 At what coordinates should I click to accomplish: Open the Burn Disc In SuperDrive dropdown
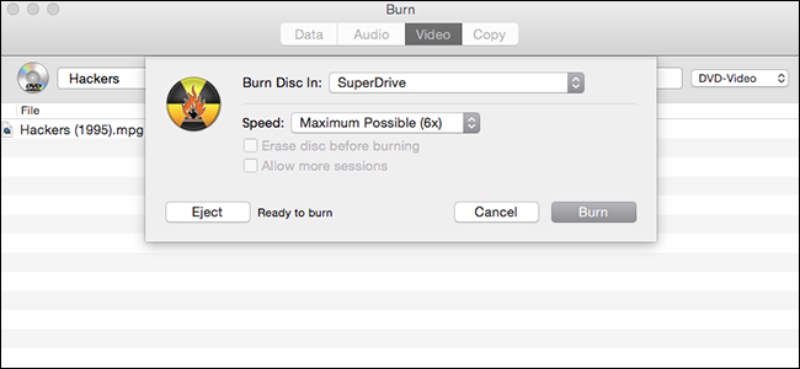tap(457, 83)
